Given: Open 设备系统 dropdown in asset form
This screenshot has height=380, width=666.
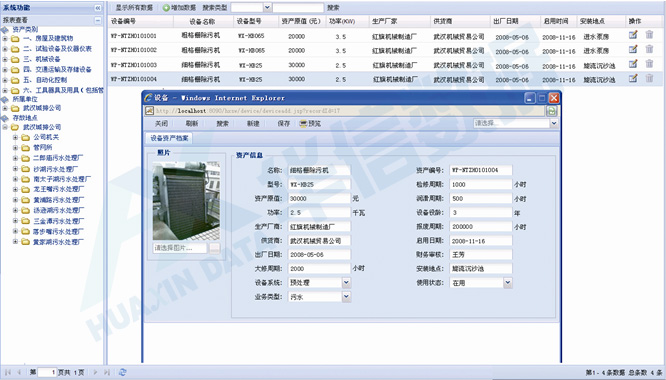Looking at the screenshot, I should point(346,282).
